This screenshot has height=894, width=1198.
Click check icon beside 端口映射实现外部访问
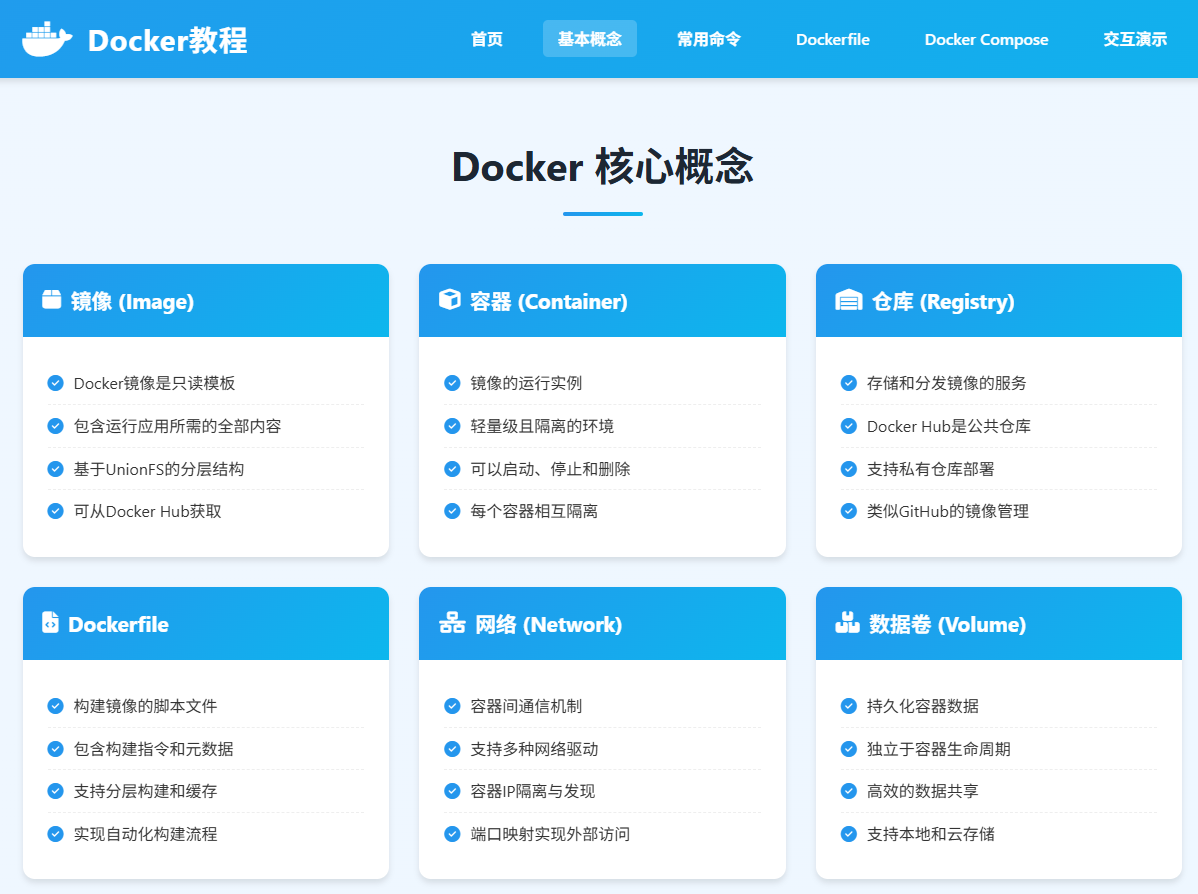pyautogui.click(x=452, y=834)
